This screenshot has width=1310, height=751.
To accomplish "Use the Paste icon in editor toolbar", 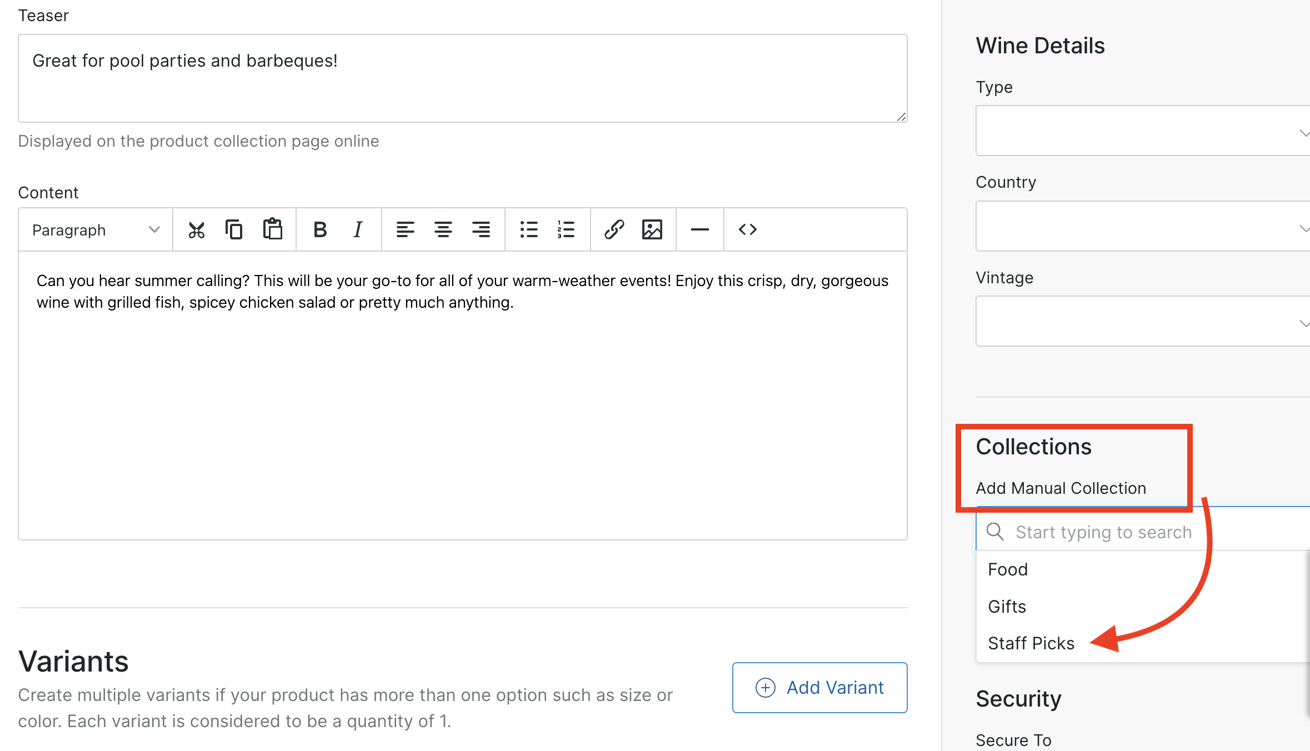I will coord(273,229).
